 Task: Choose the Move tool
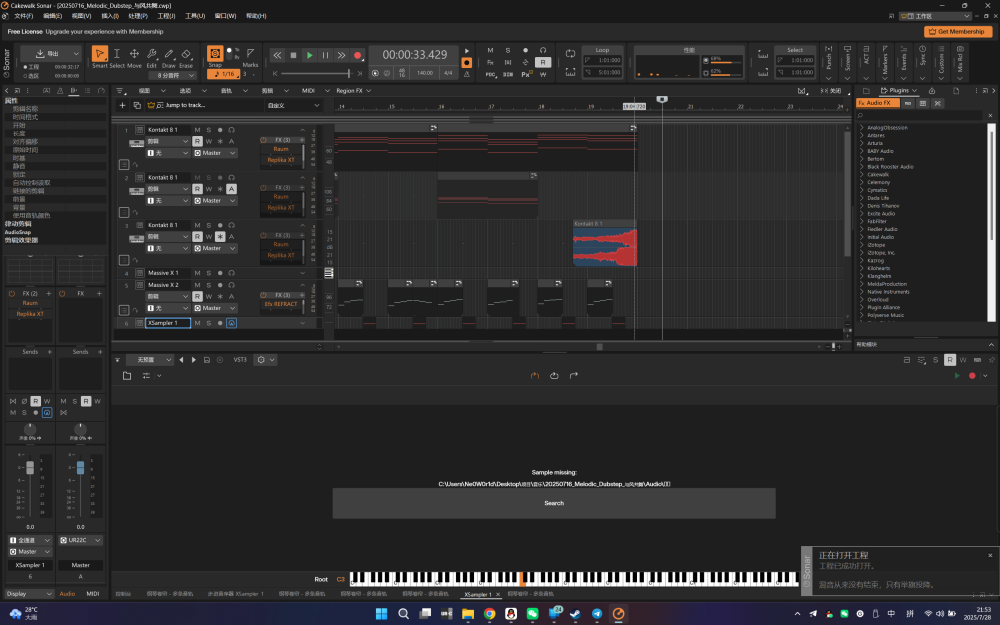point(134,54)
